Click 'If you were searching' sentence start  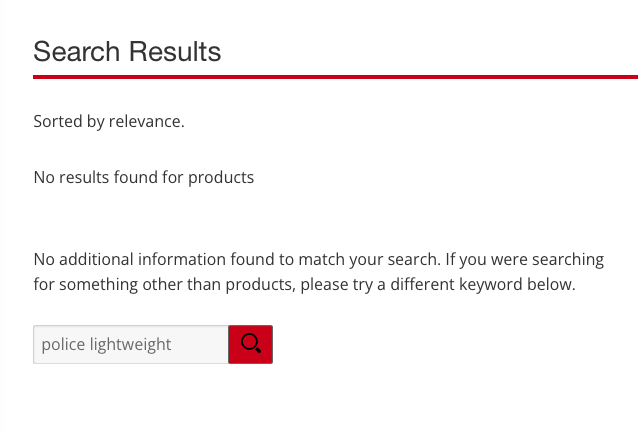[524, 259]
